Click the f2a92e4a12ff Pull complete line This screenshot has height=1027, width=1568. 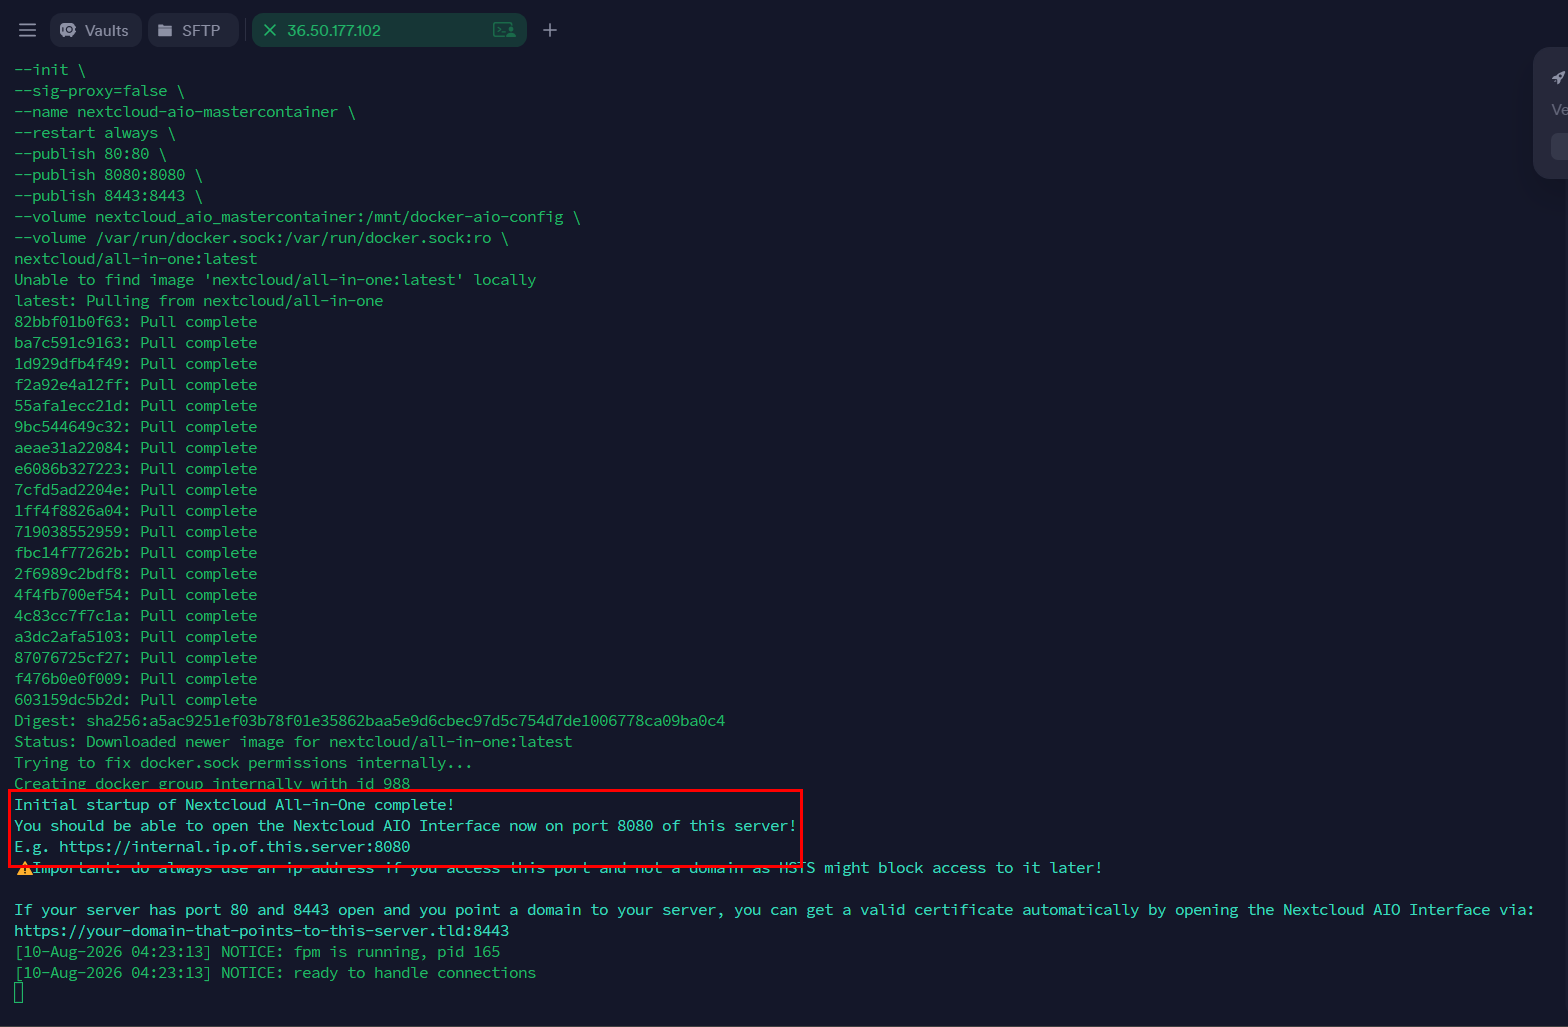[135, 385]
